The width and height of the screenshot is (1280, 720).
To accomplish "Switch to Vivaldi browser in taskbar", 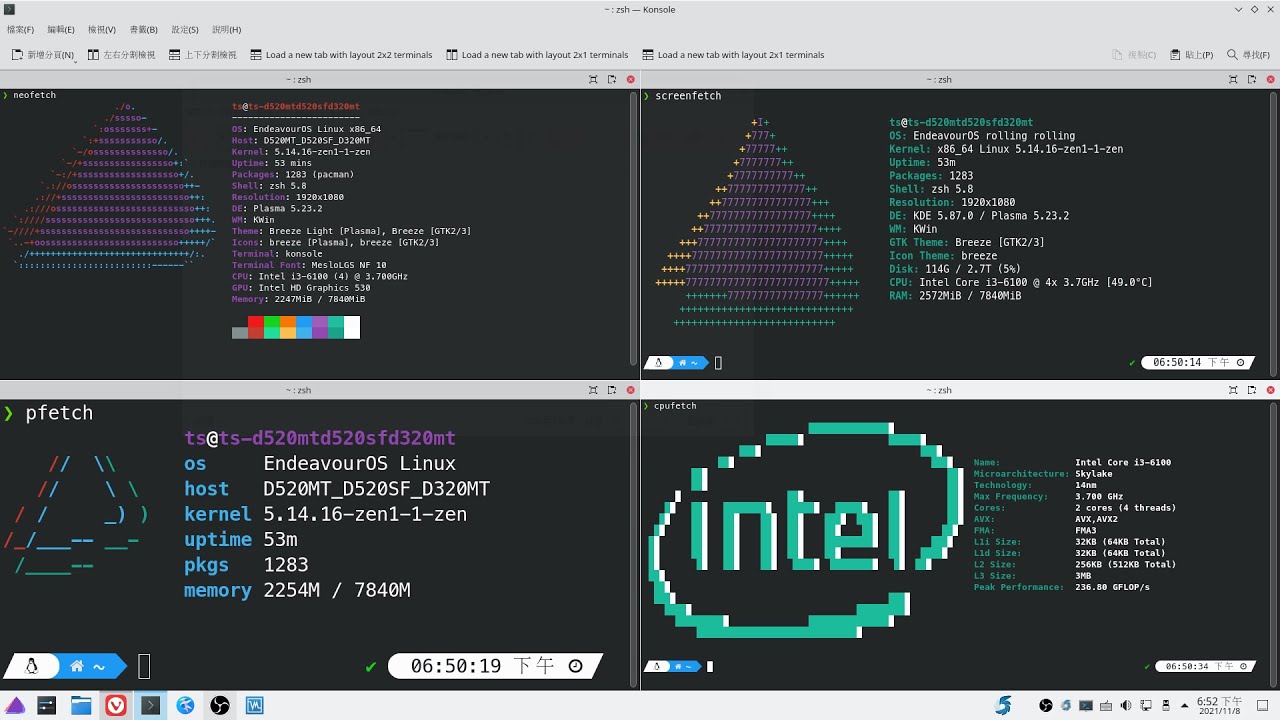I will [116, 705].
